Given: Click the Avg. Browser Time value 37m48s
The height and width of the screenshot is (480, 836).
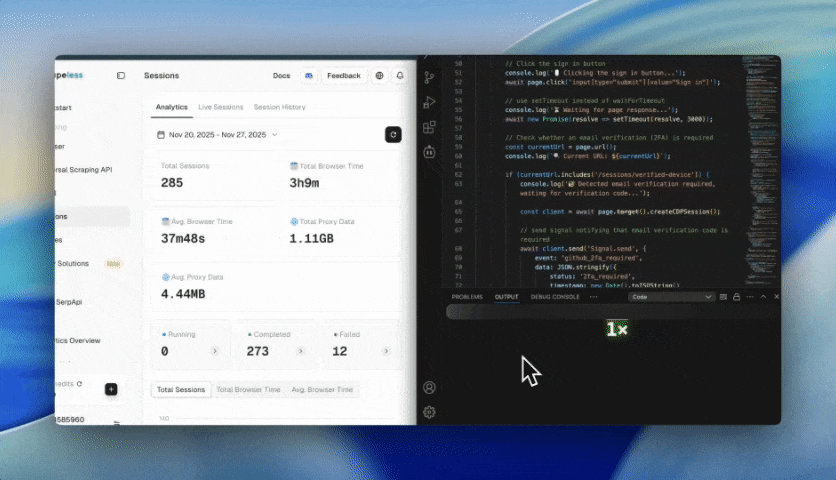Looking at the screenshot, I should click(183, 238).
